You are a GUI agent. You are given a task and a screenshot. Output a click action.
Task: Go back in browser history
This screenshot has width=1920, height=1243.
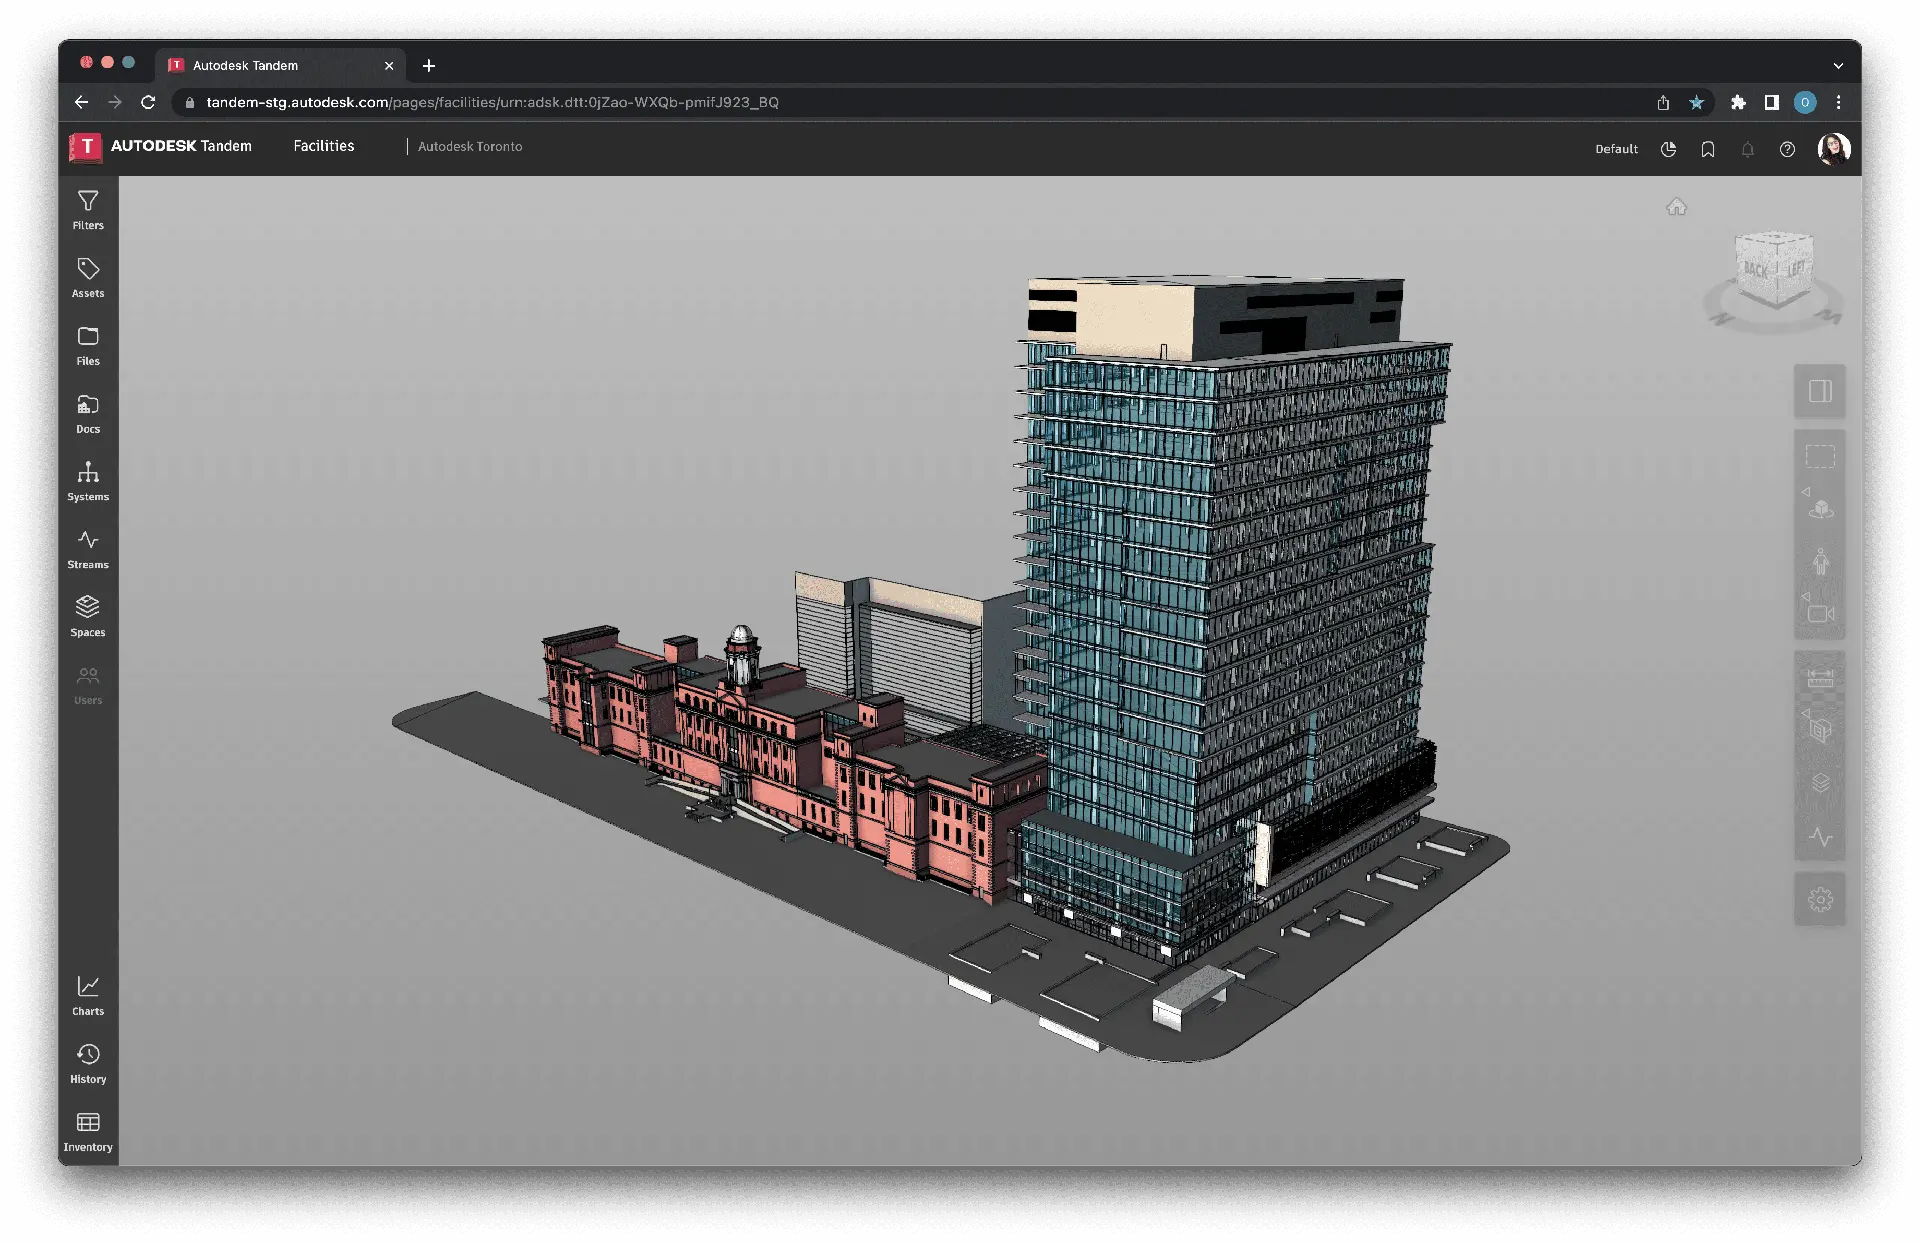click(x=82, y=102)
